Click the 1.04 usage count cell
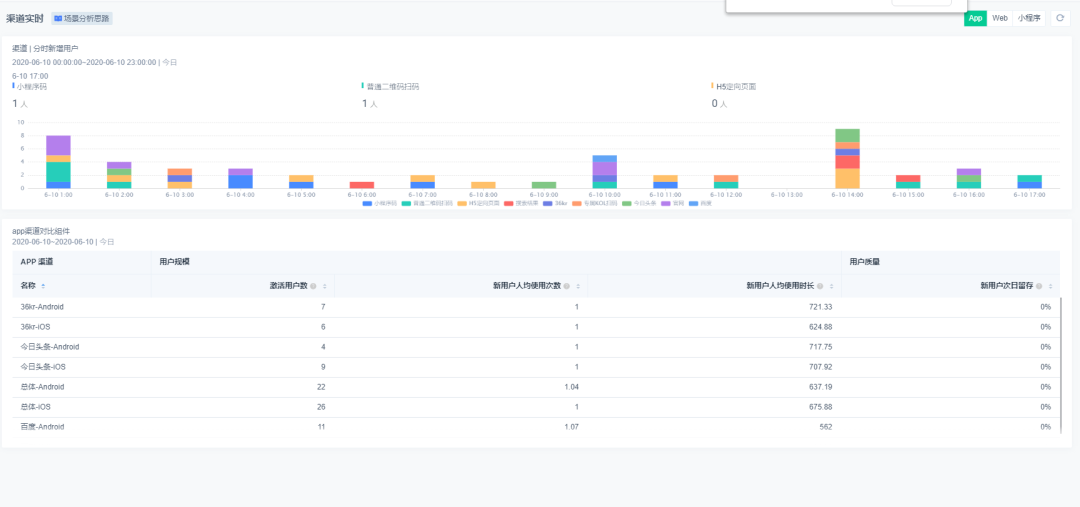Image resolution: width=1080 pixels, height=507 pixels. [572, 386]
